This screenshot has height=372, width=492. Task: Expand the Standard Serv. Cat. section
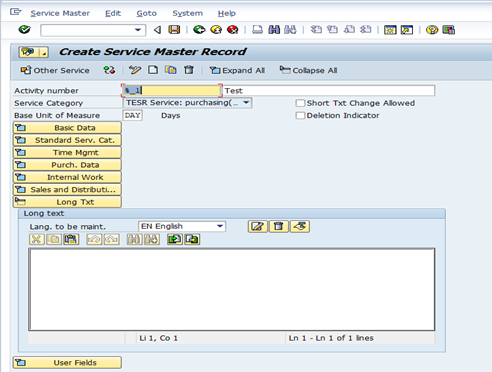coord(67,140)
